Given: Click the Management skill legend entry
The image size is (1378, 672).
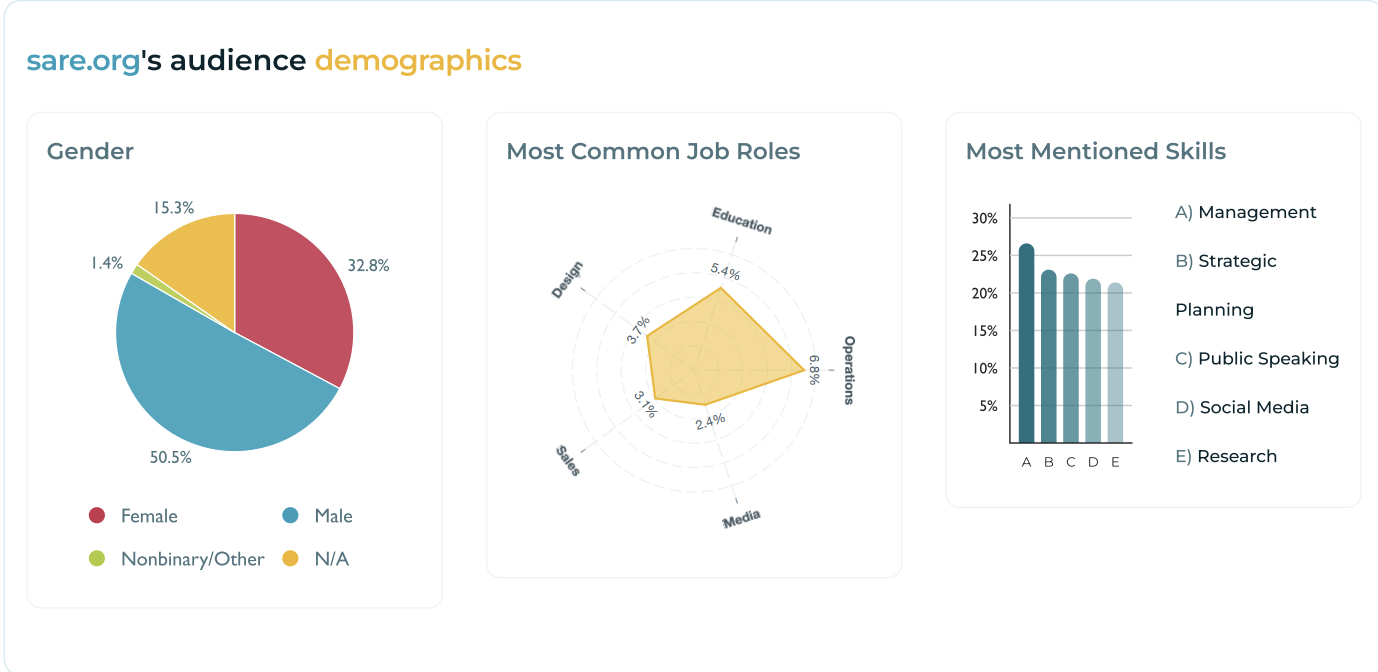Looking at the screenshot, I should point(1246,212).
